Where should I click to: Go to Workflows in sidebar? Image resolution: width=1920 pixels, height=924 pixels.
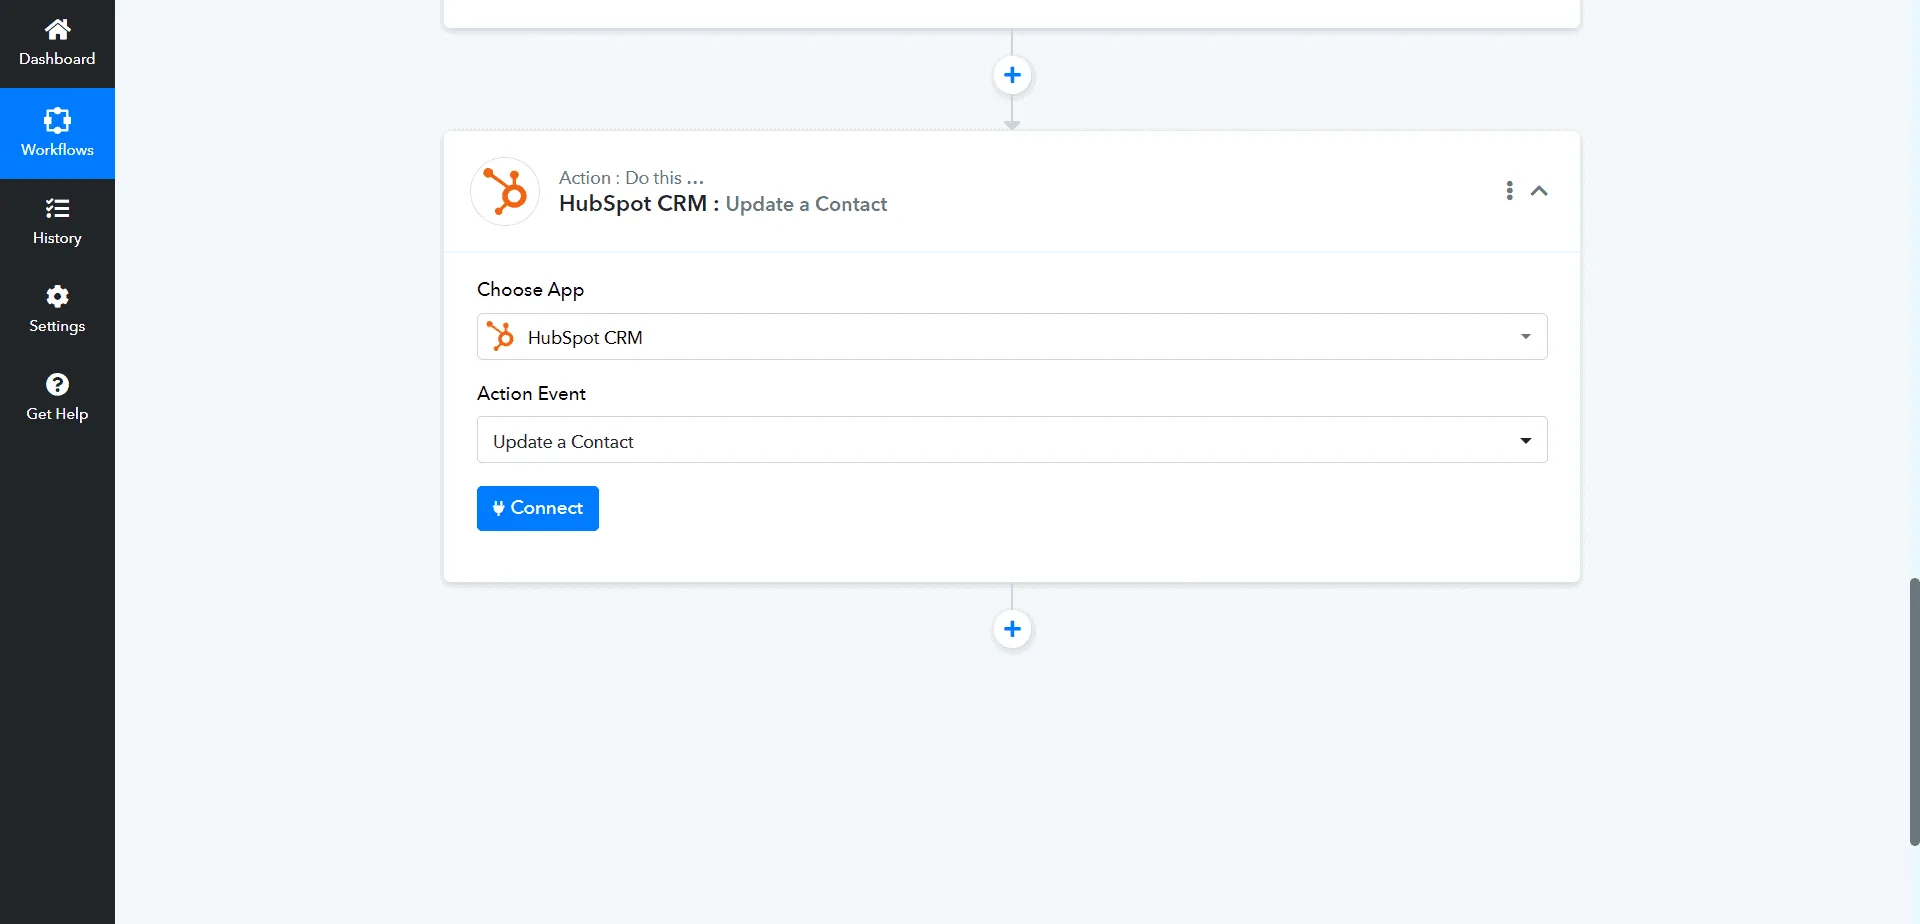coord(57,133)
